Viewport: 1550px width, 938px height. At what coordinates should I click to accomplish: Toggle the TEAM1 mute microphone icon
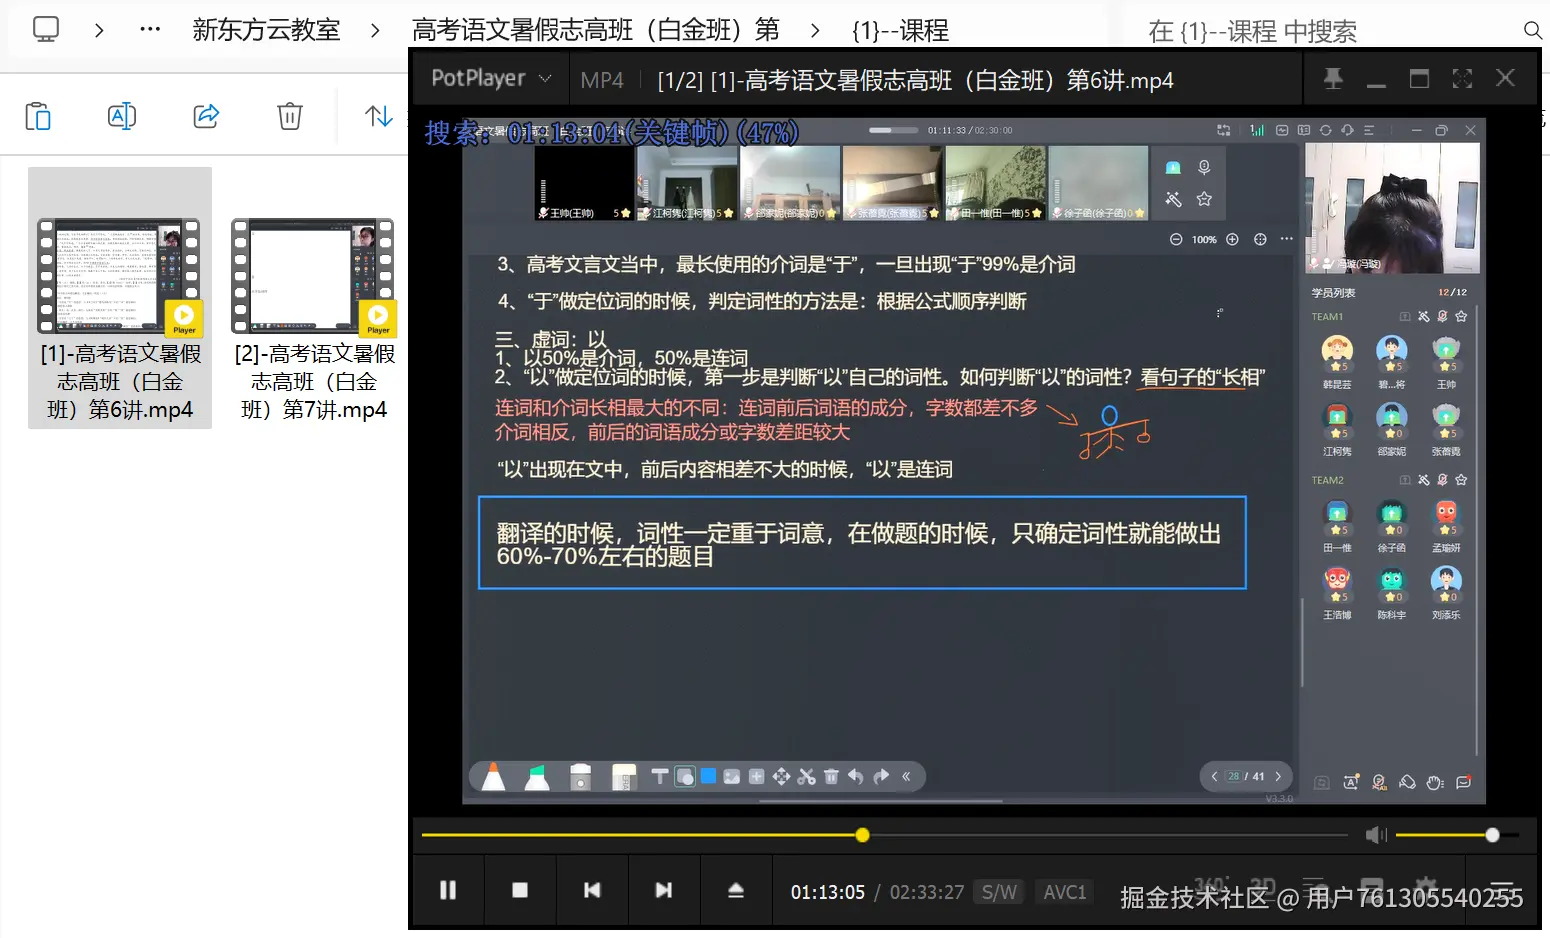click(x=1442, y=316)
